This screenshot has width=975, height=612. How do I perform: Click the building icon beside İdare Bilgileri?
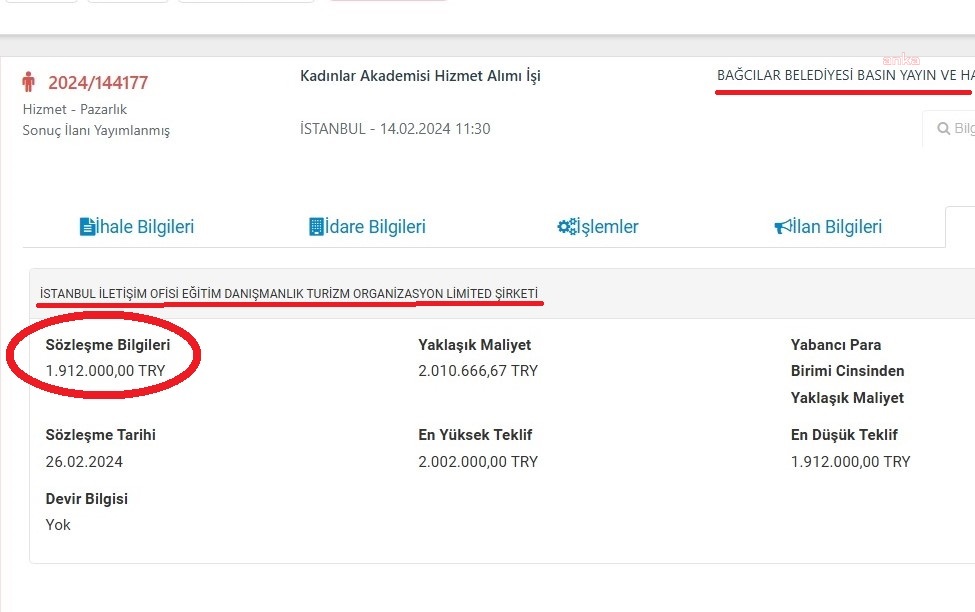point(316,226)
